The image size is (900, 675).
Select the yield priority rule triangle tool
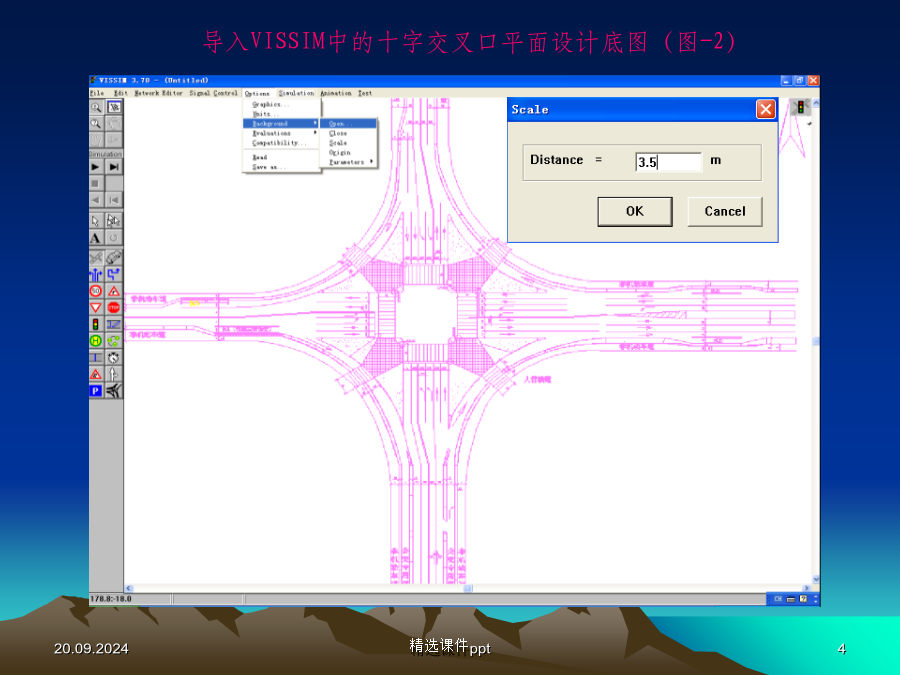tap(96, 308)
